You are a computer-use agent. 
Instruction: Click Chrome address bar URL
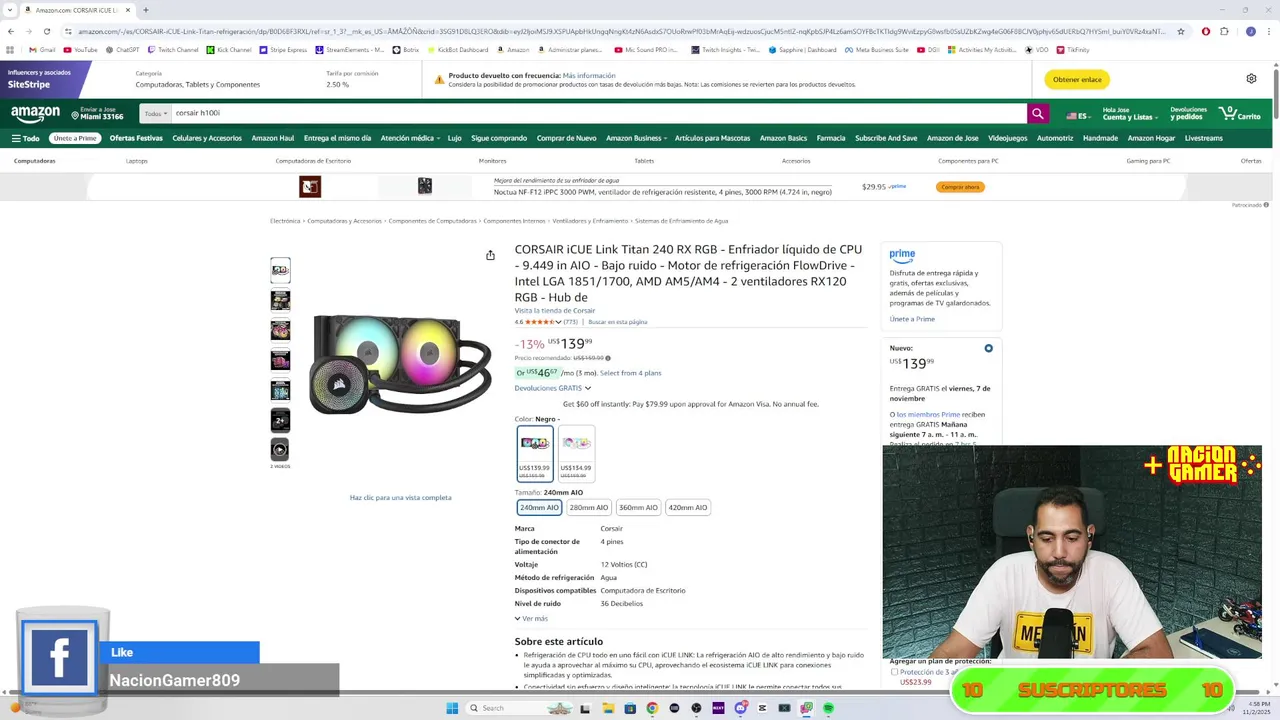[x=620, y=31]
